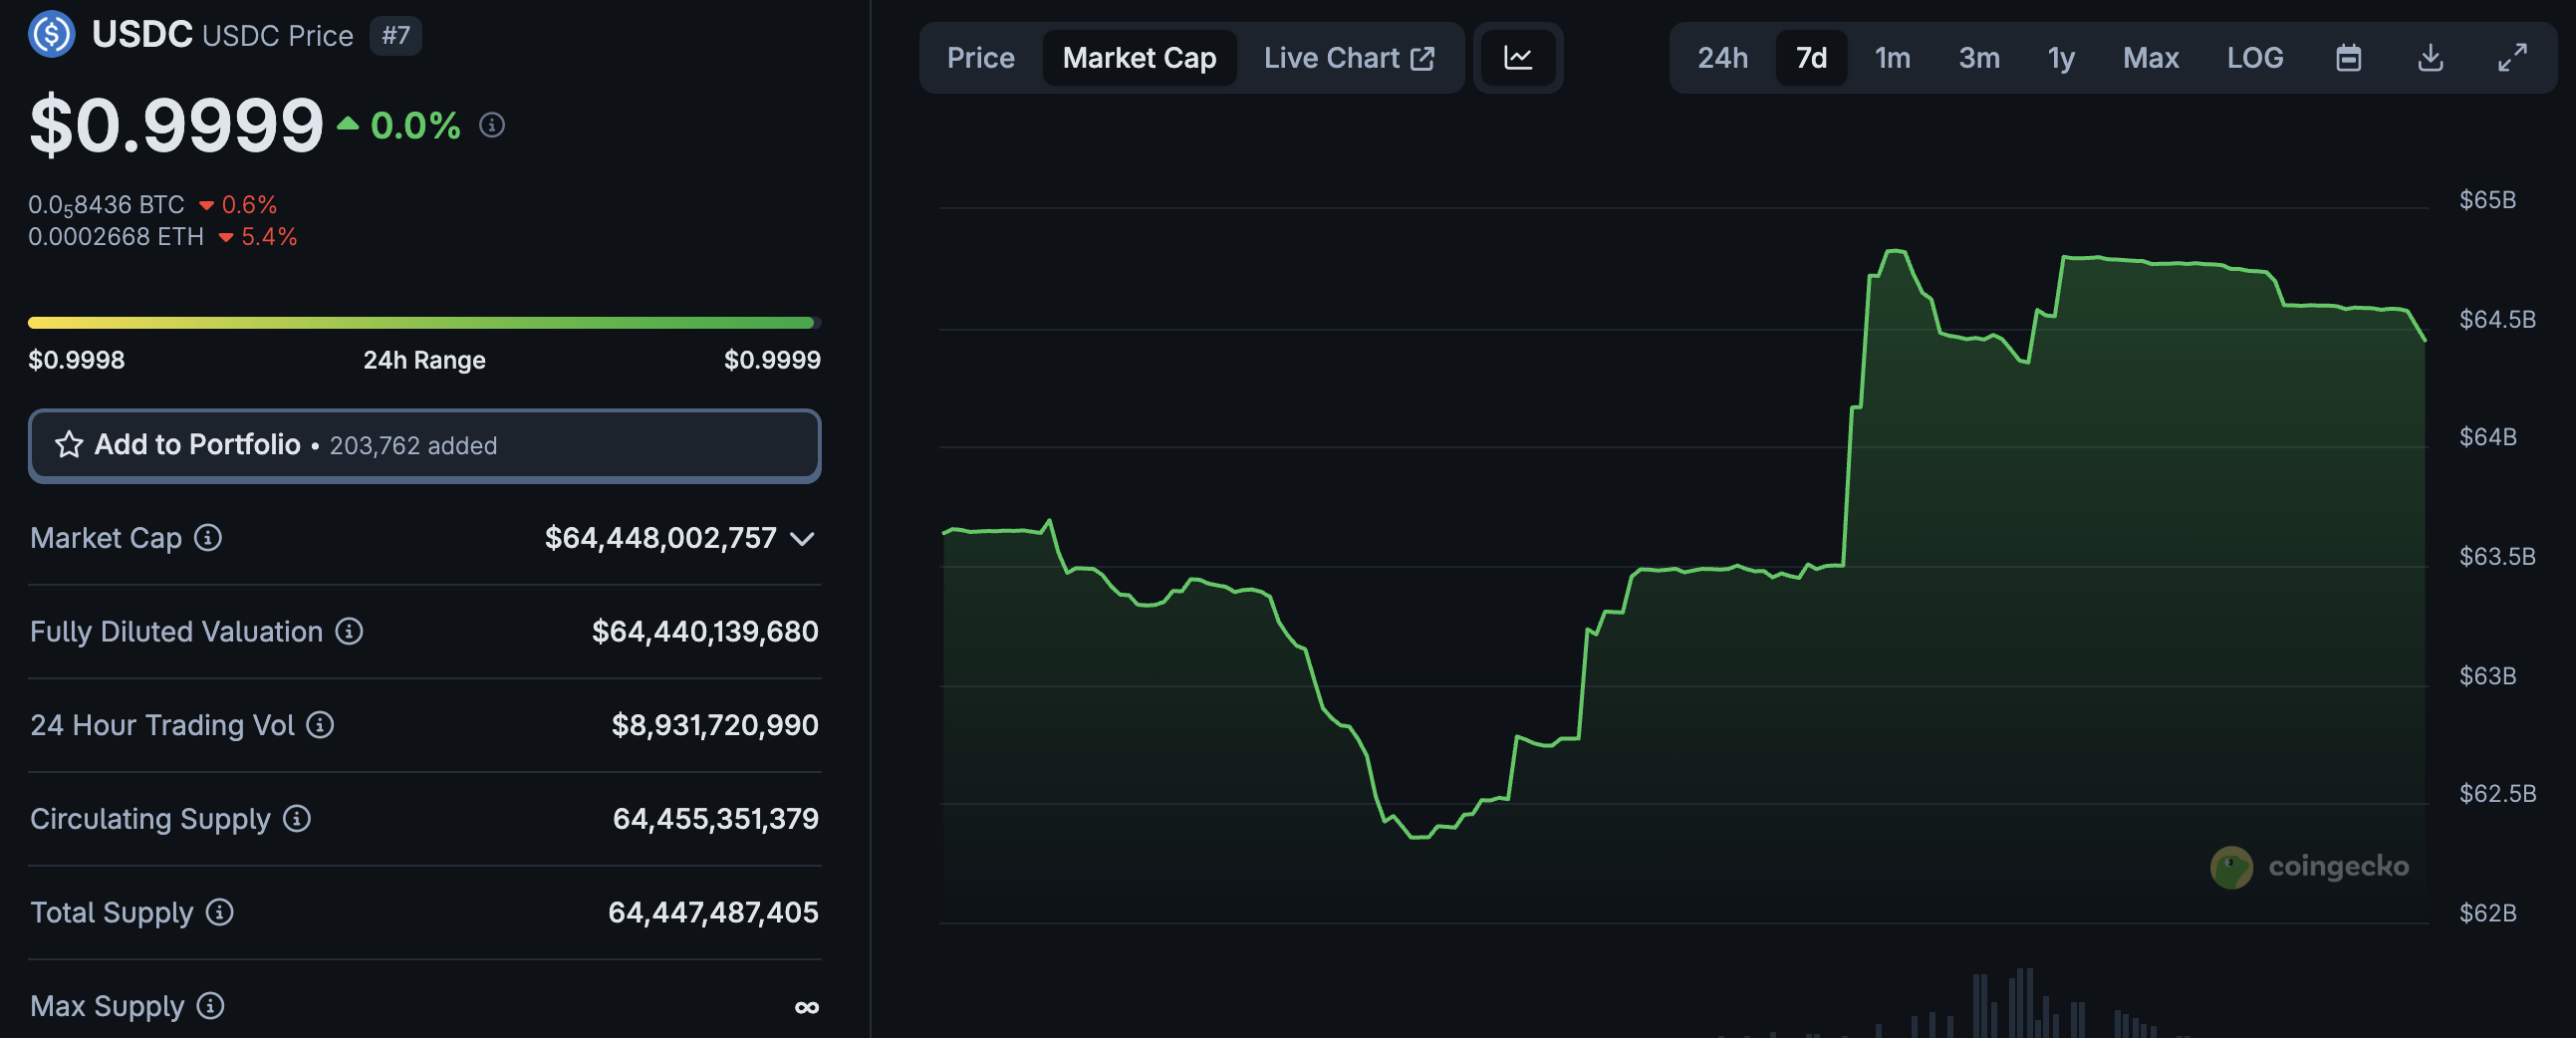Click external link icon on Live Chart
This screenshot has height=1038, width=2576.
1422,59
